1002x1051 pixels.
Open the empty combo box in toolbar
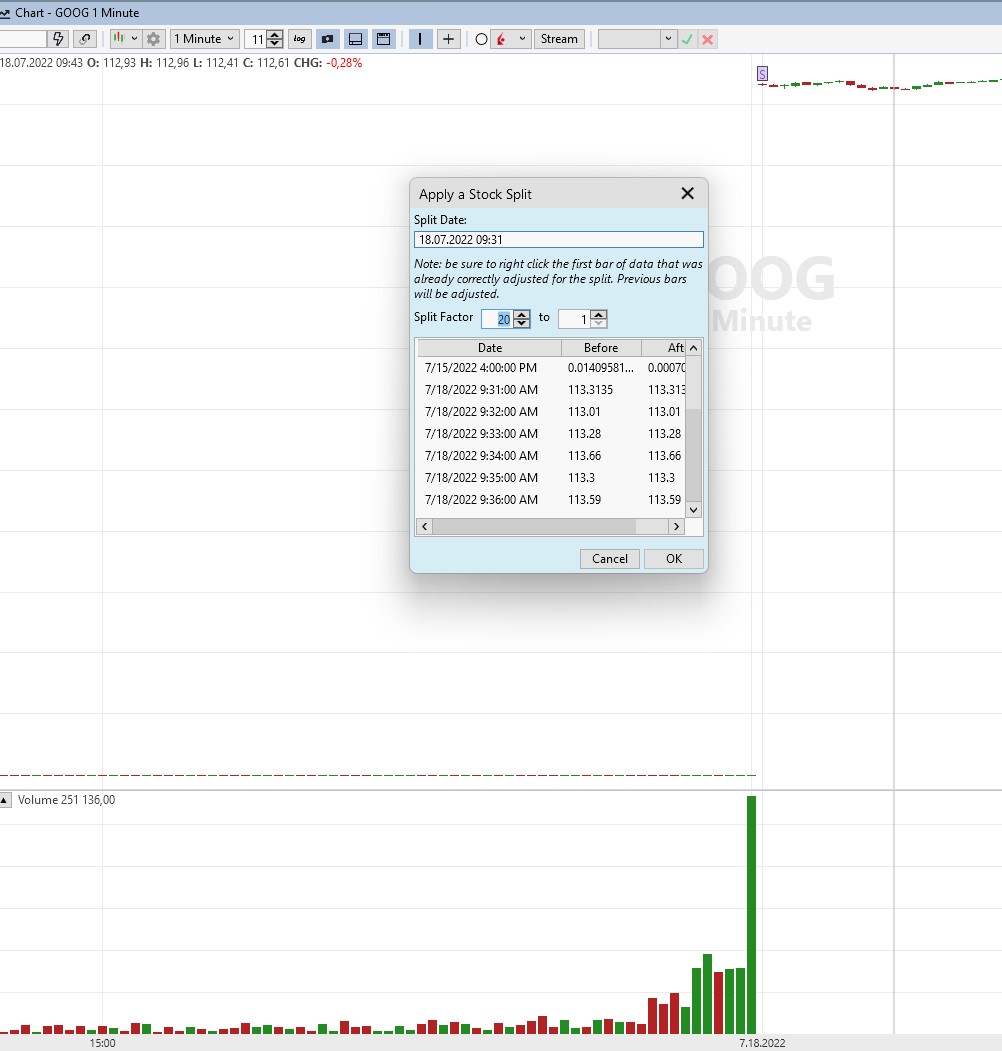(637, 39)
